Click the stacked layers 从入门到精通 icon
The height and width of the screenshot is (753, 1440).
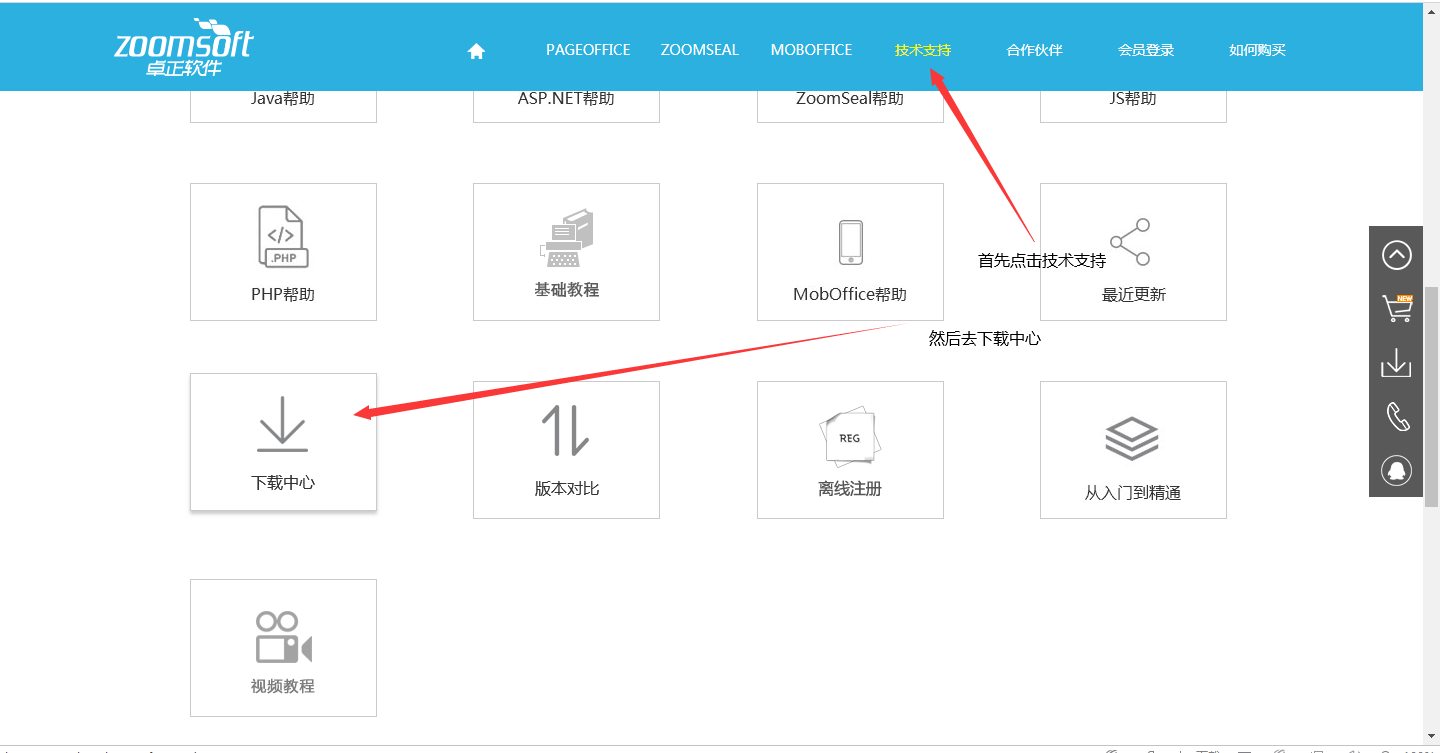tap(1132, 439)
